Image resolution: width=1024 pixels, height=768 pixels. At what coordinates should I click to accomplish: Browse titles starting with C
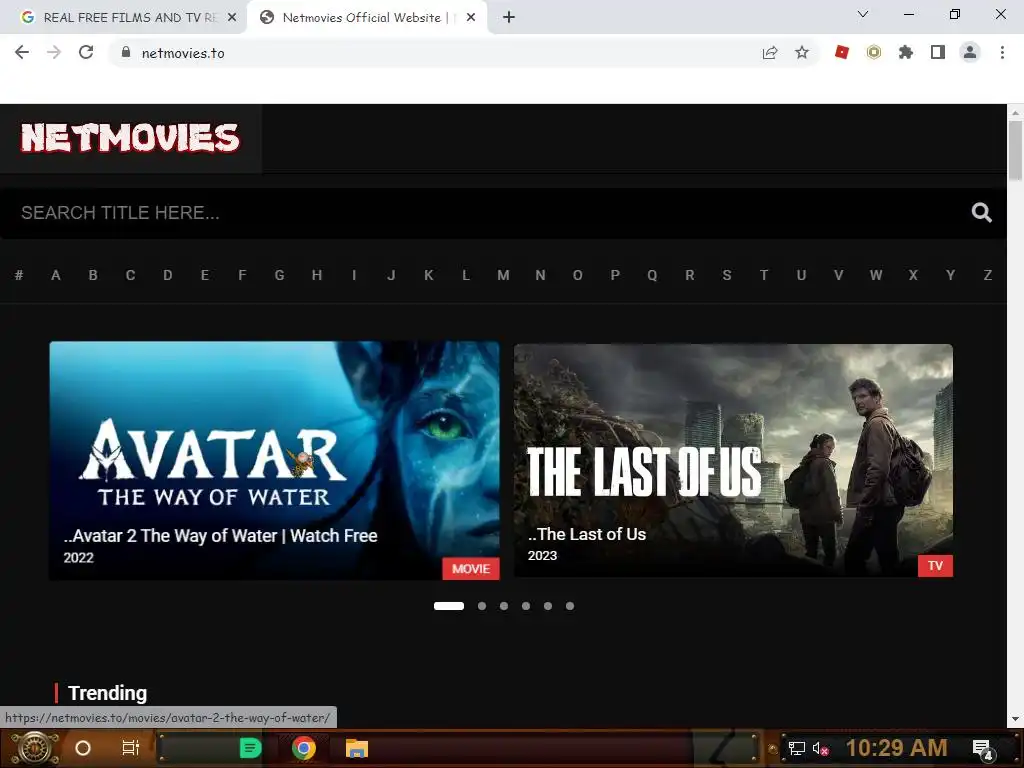coord(131,275)
